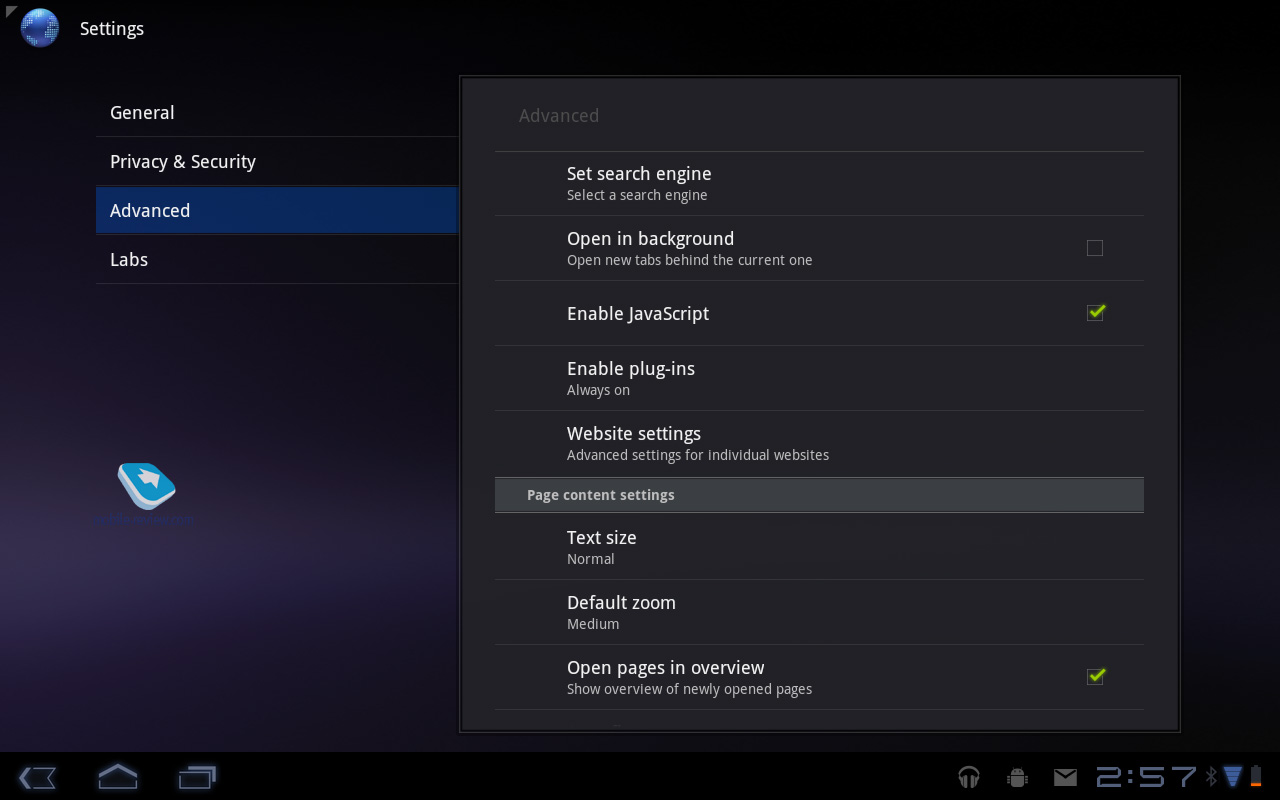This screenshot has width=1280, height=800.
Task: Tap the headphones notification icon
Action: click(x=968, y=777)
